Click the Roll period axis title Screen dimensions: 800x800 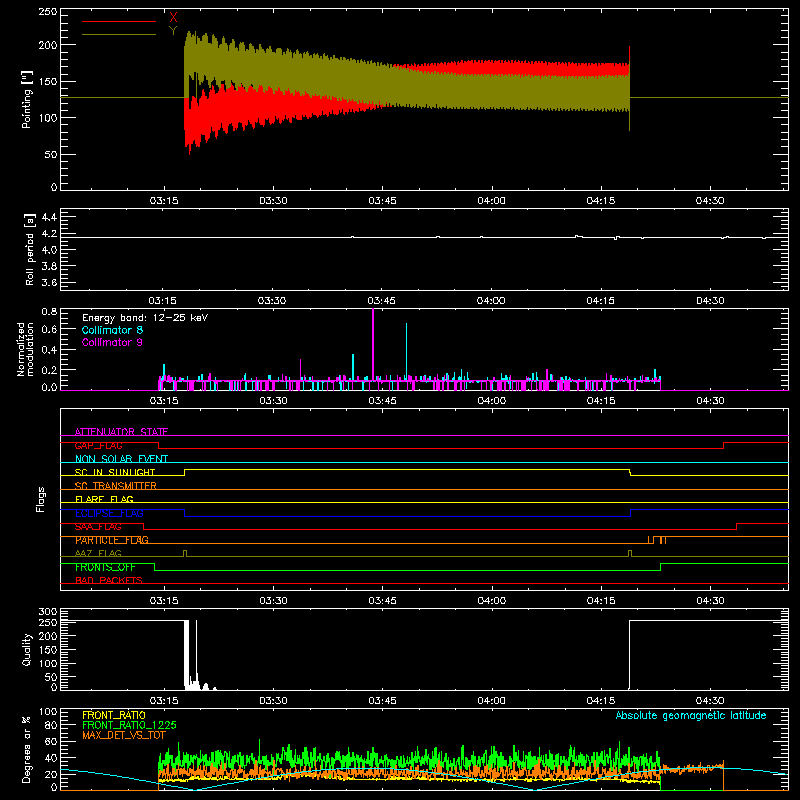click(29, 249)
